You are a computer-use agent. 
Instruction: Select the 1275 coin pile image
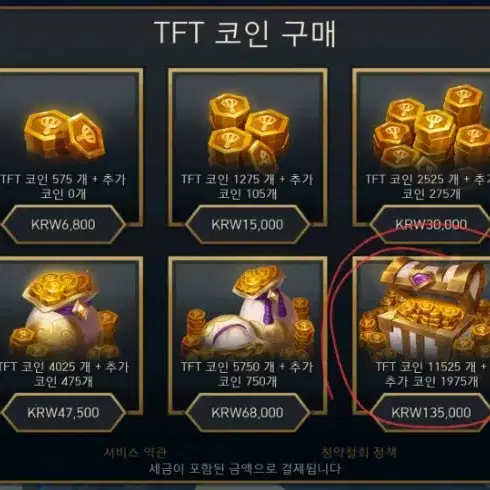coord(248,132)
